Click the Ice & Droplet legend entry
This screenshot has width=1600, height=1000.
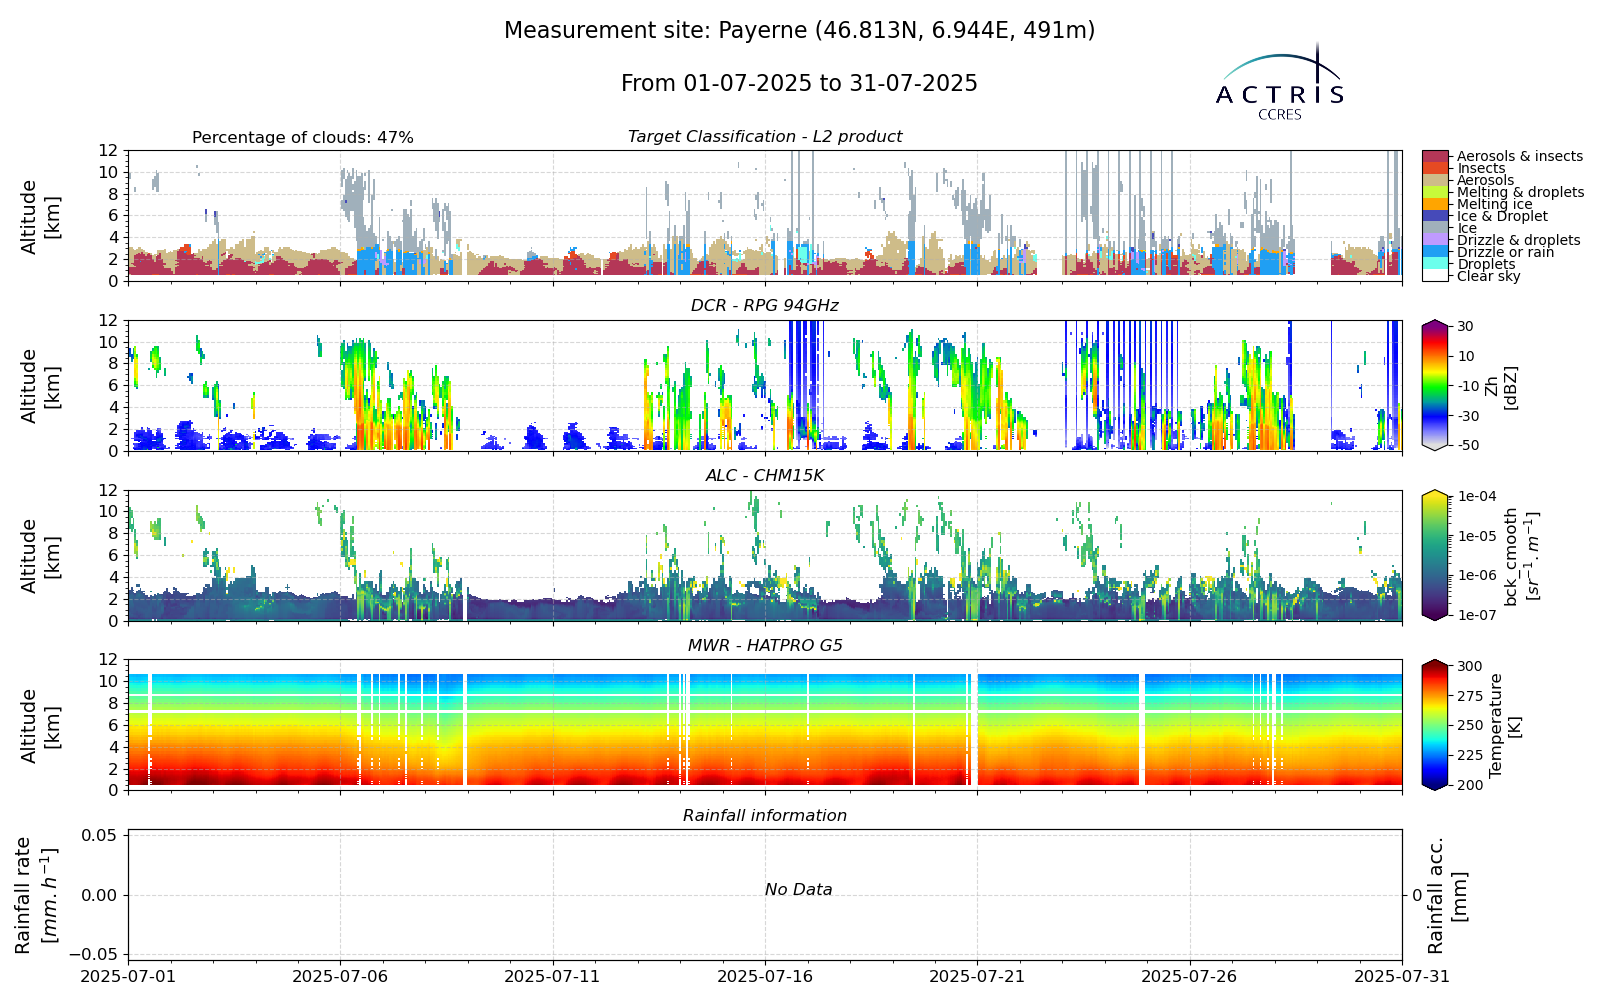[x=1485, y=216]
